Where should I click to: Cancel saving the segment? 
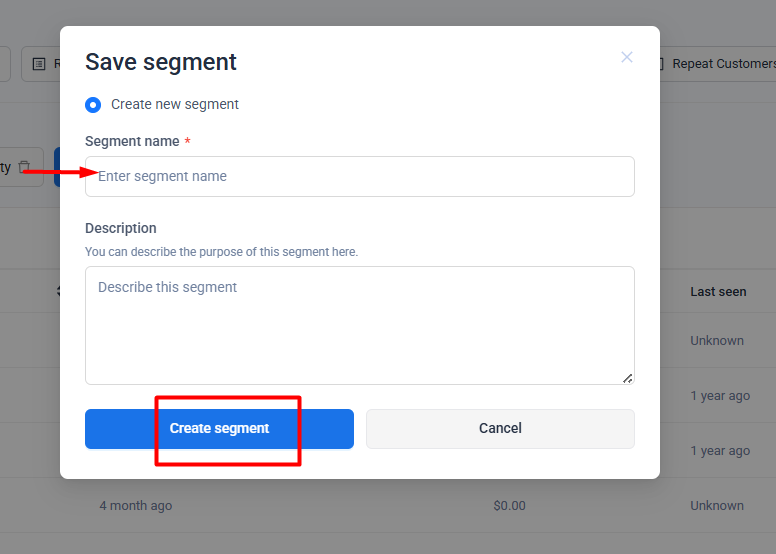pos(500,429)
